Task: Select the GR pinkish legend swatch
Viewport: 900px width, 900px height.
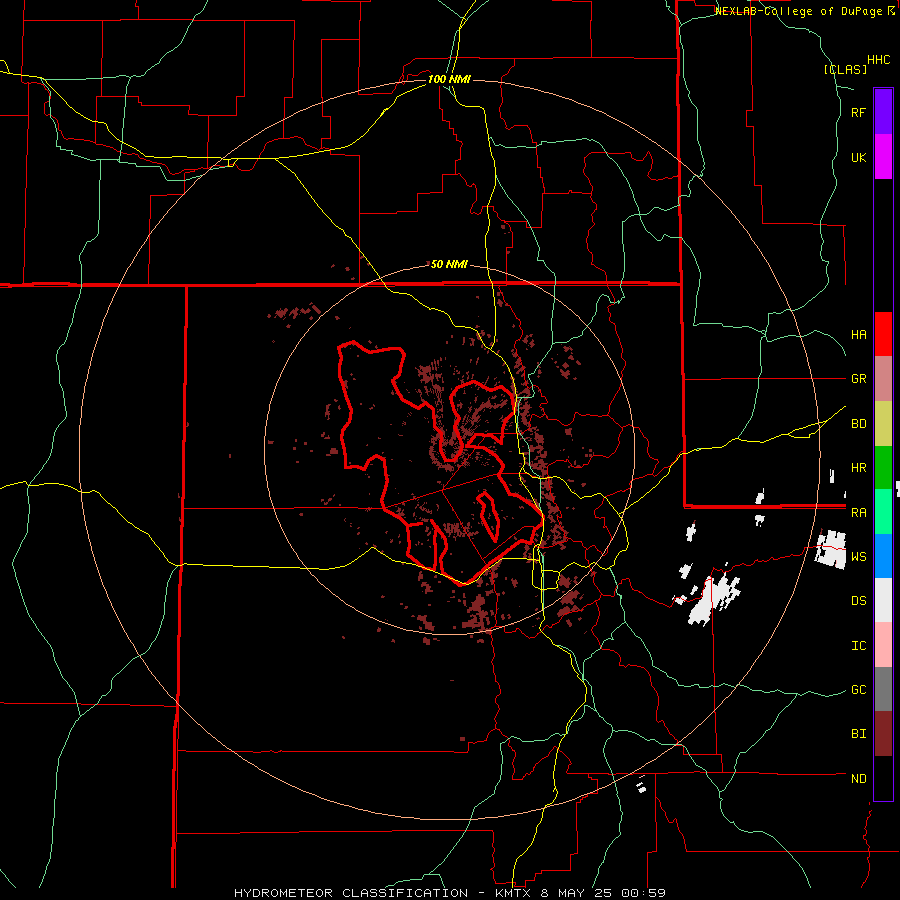Action: point(883,379)
